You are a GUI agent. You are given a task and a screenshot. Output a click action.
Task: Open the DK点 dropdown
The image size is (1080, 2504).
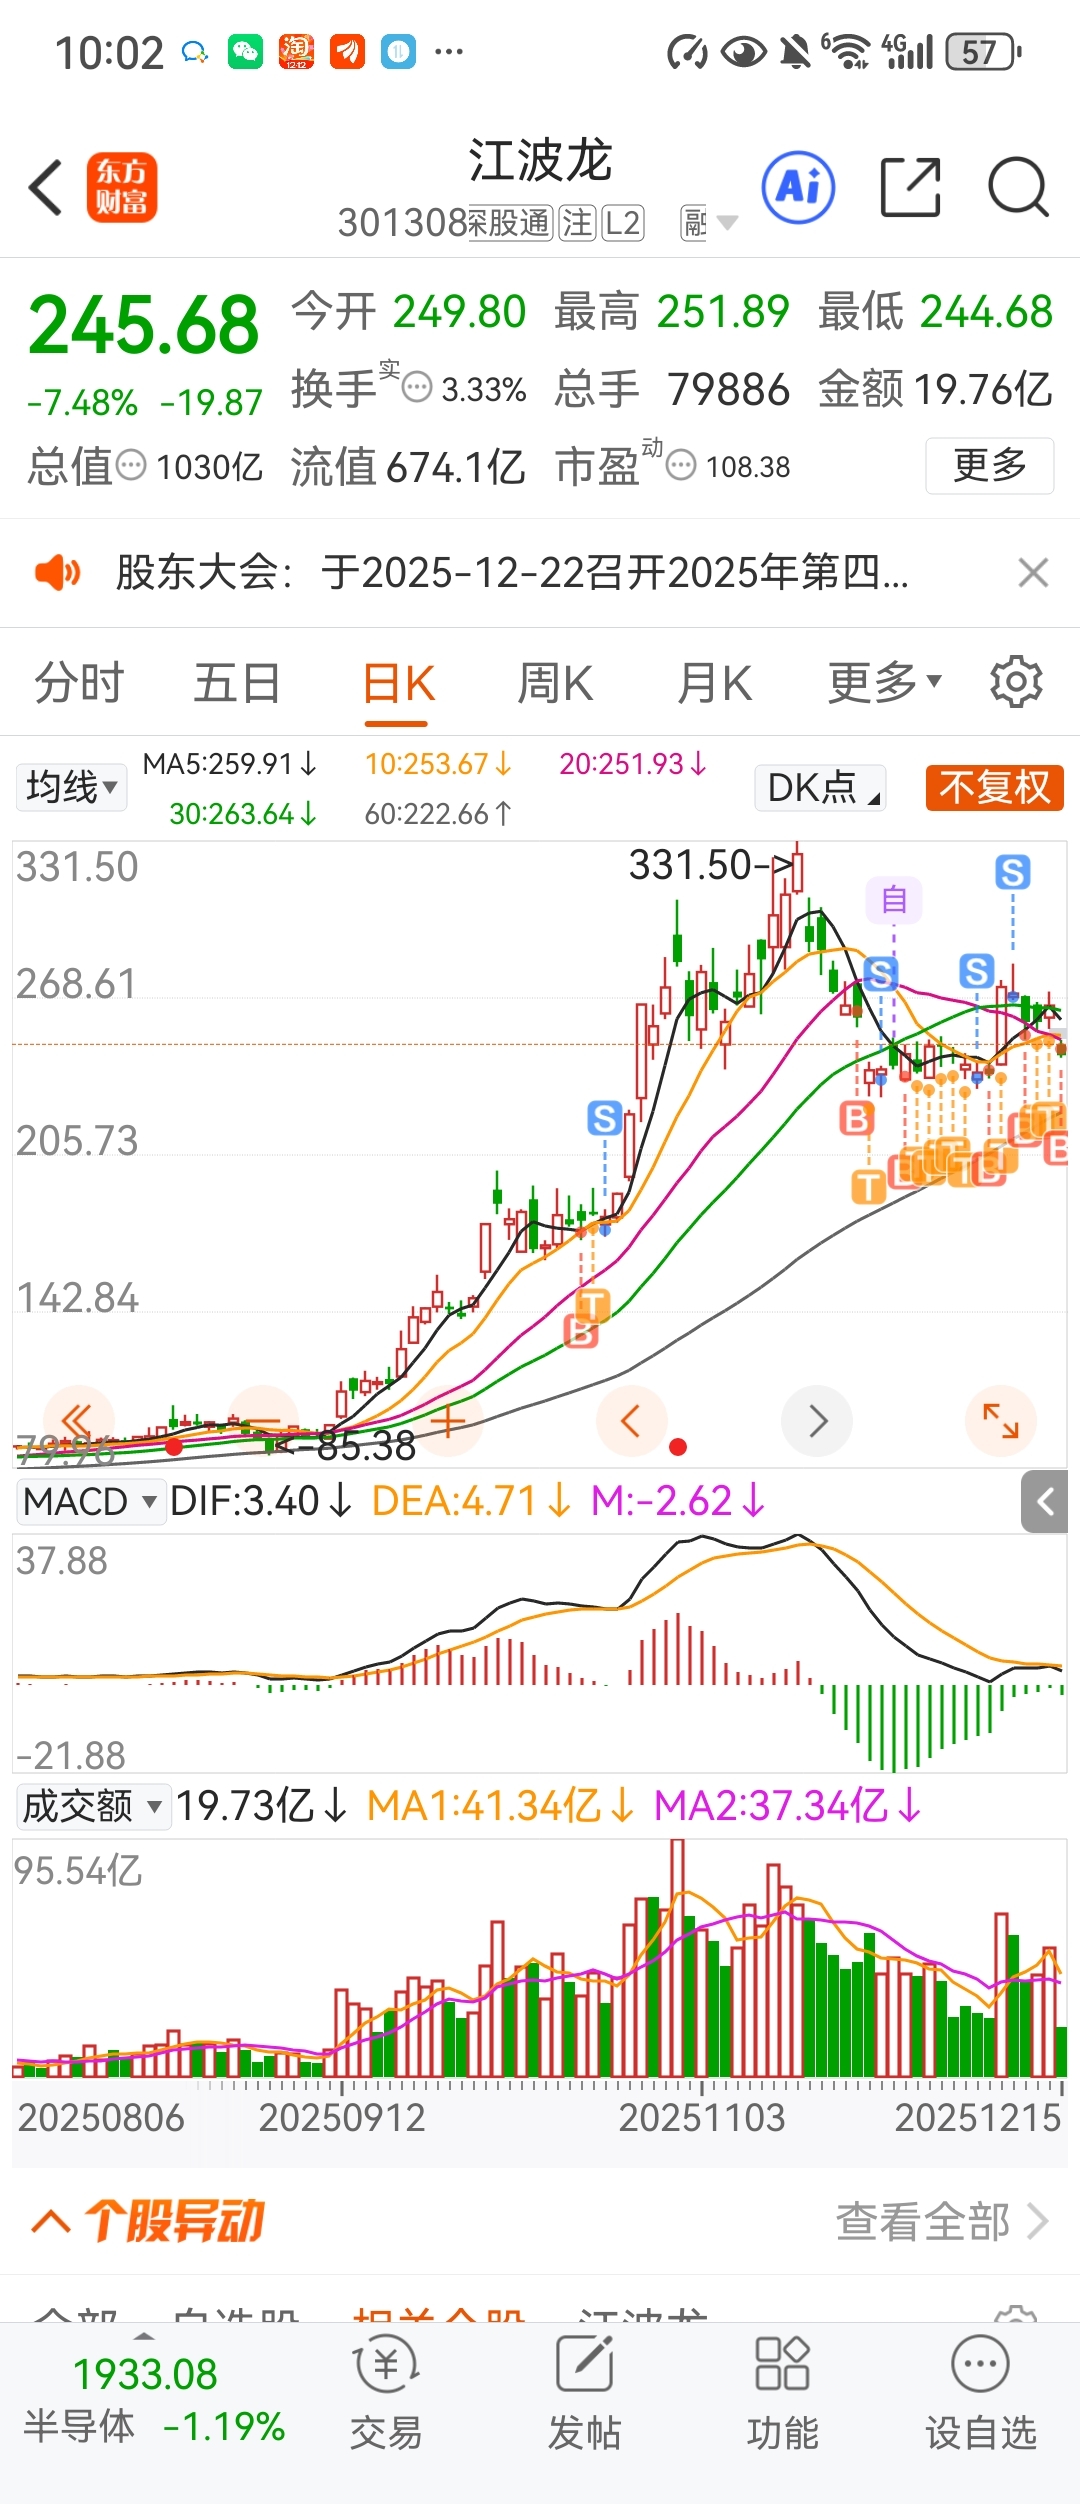point(821,787)
